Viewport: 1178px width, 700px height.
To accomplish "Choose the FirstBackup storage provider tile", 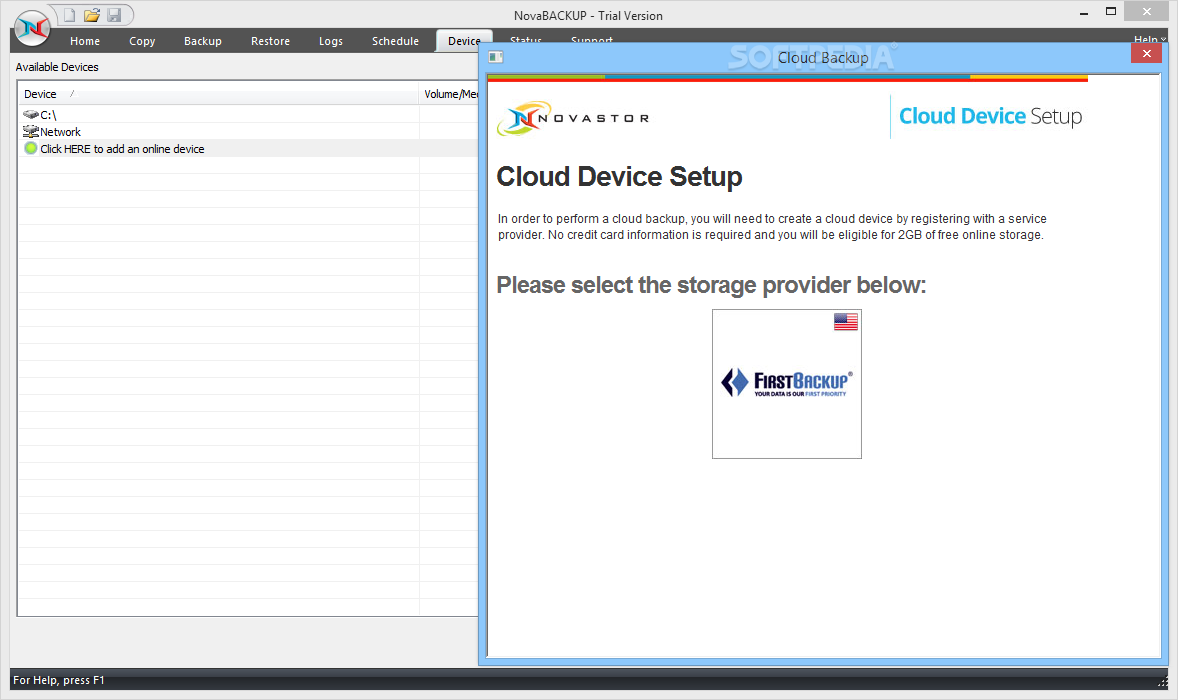I will [787, 384].
